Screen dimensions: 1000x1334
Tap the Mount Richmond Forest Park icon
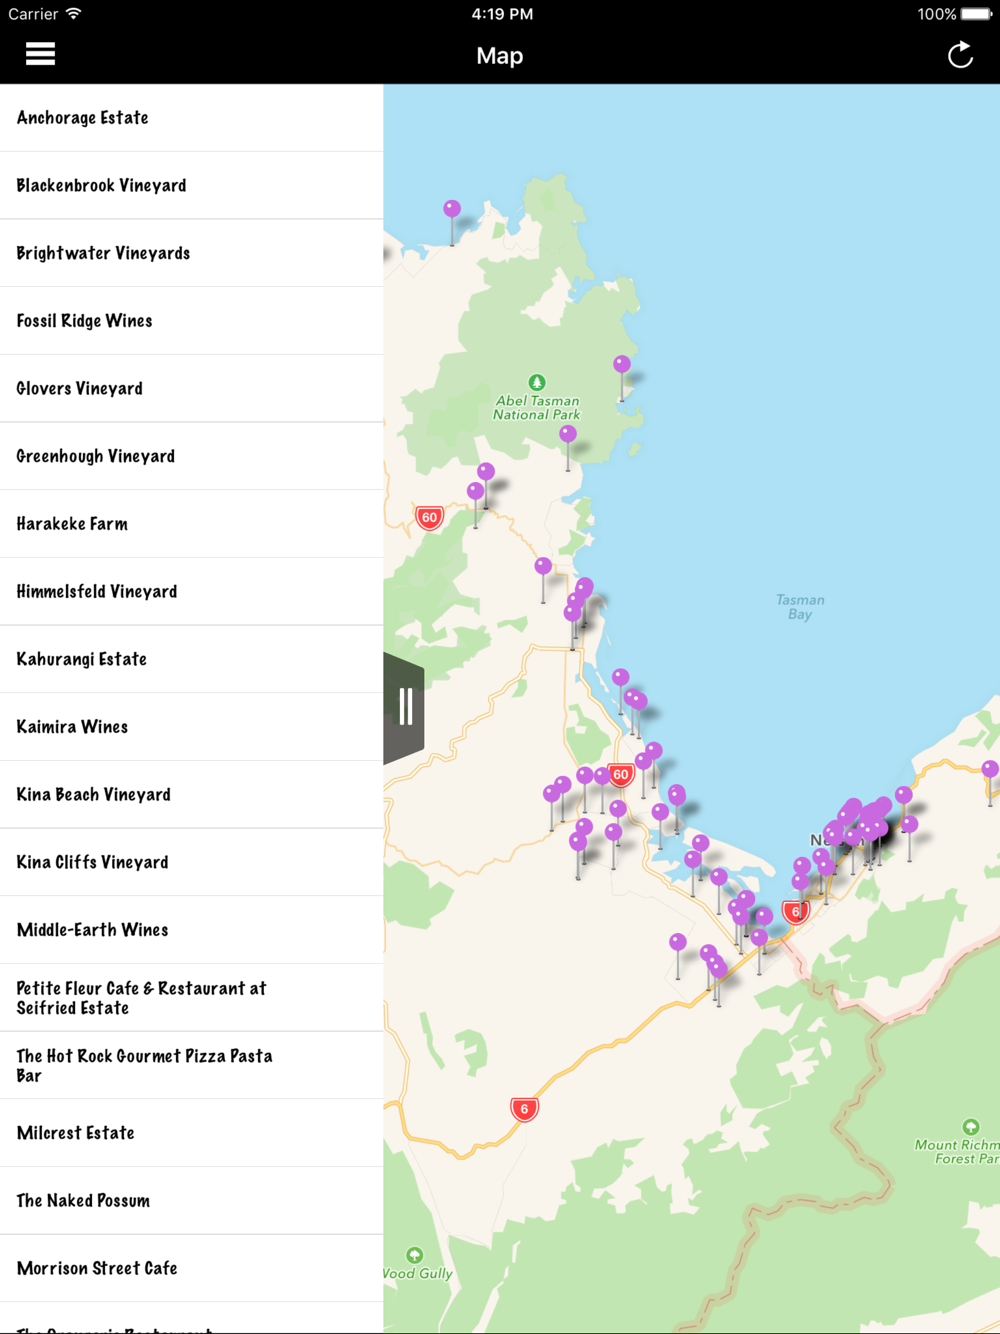click(x=970, y=1127)
